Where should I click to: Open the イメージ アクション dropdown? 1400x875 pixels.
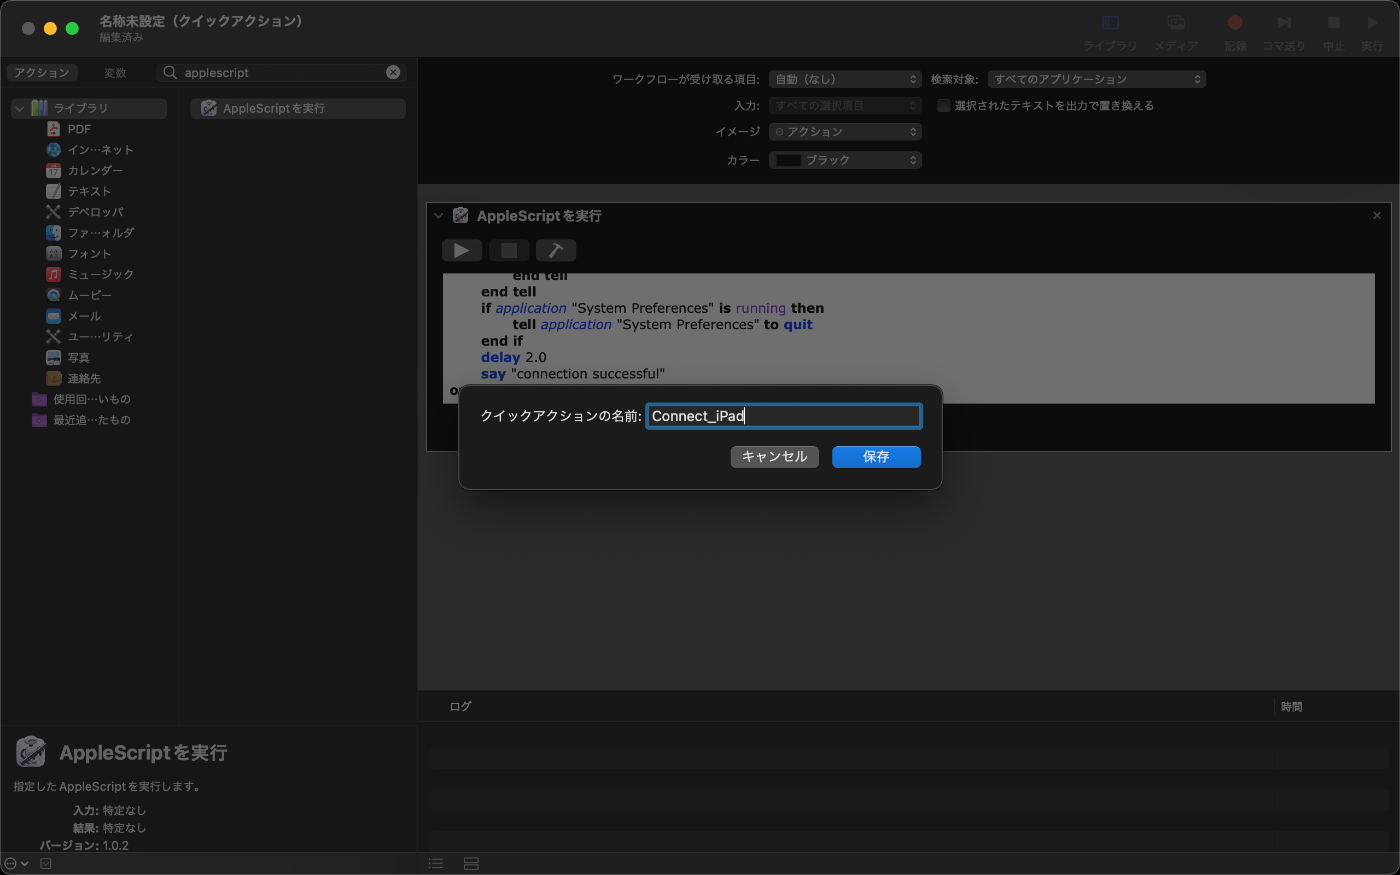pos(845,132)
